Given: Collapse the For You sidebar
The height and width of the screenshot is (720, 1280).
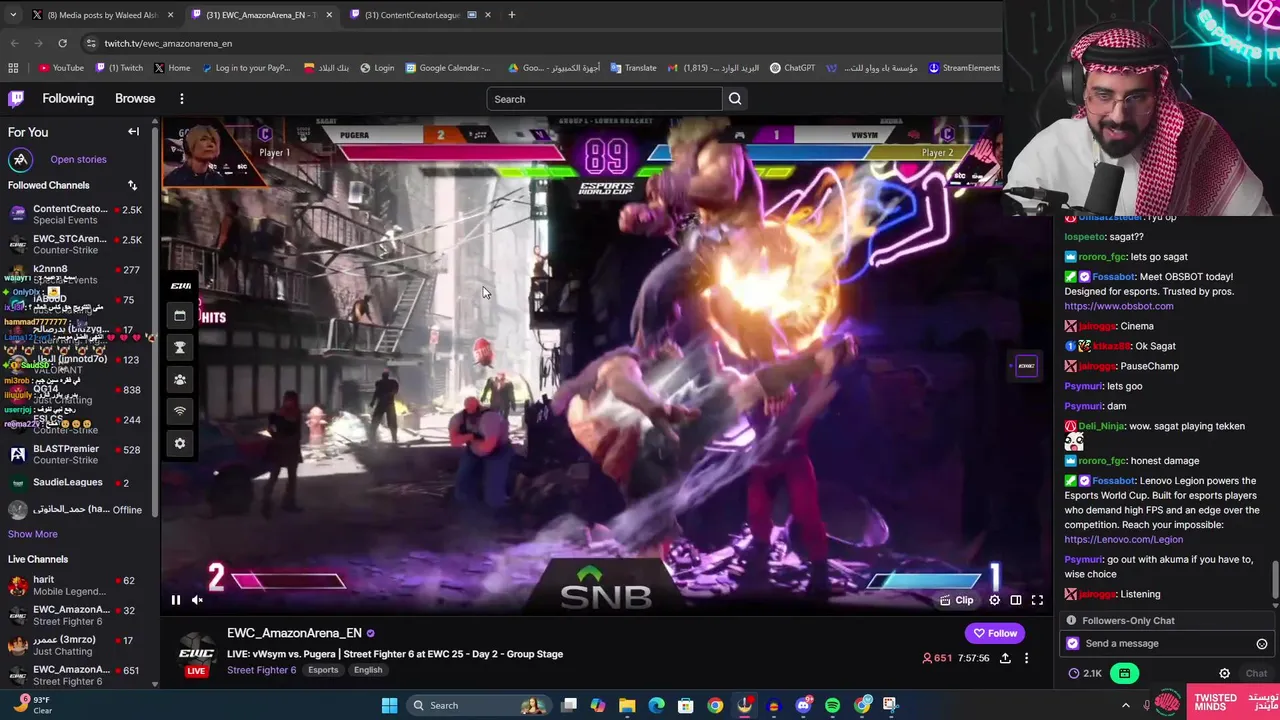Looking at the screenshot, I should click(x=133, y=132).
